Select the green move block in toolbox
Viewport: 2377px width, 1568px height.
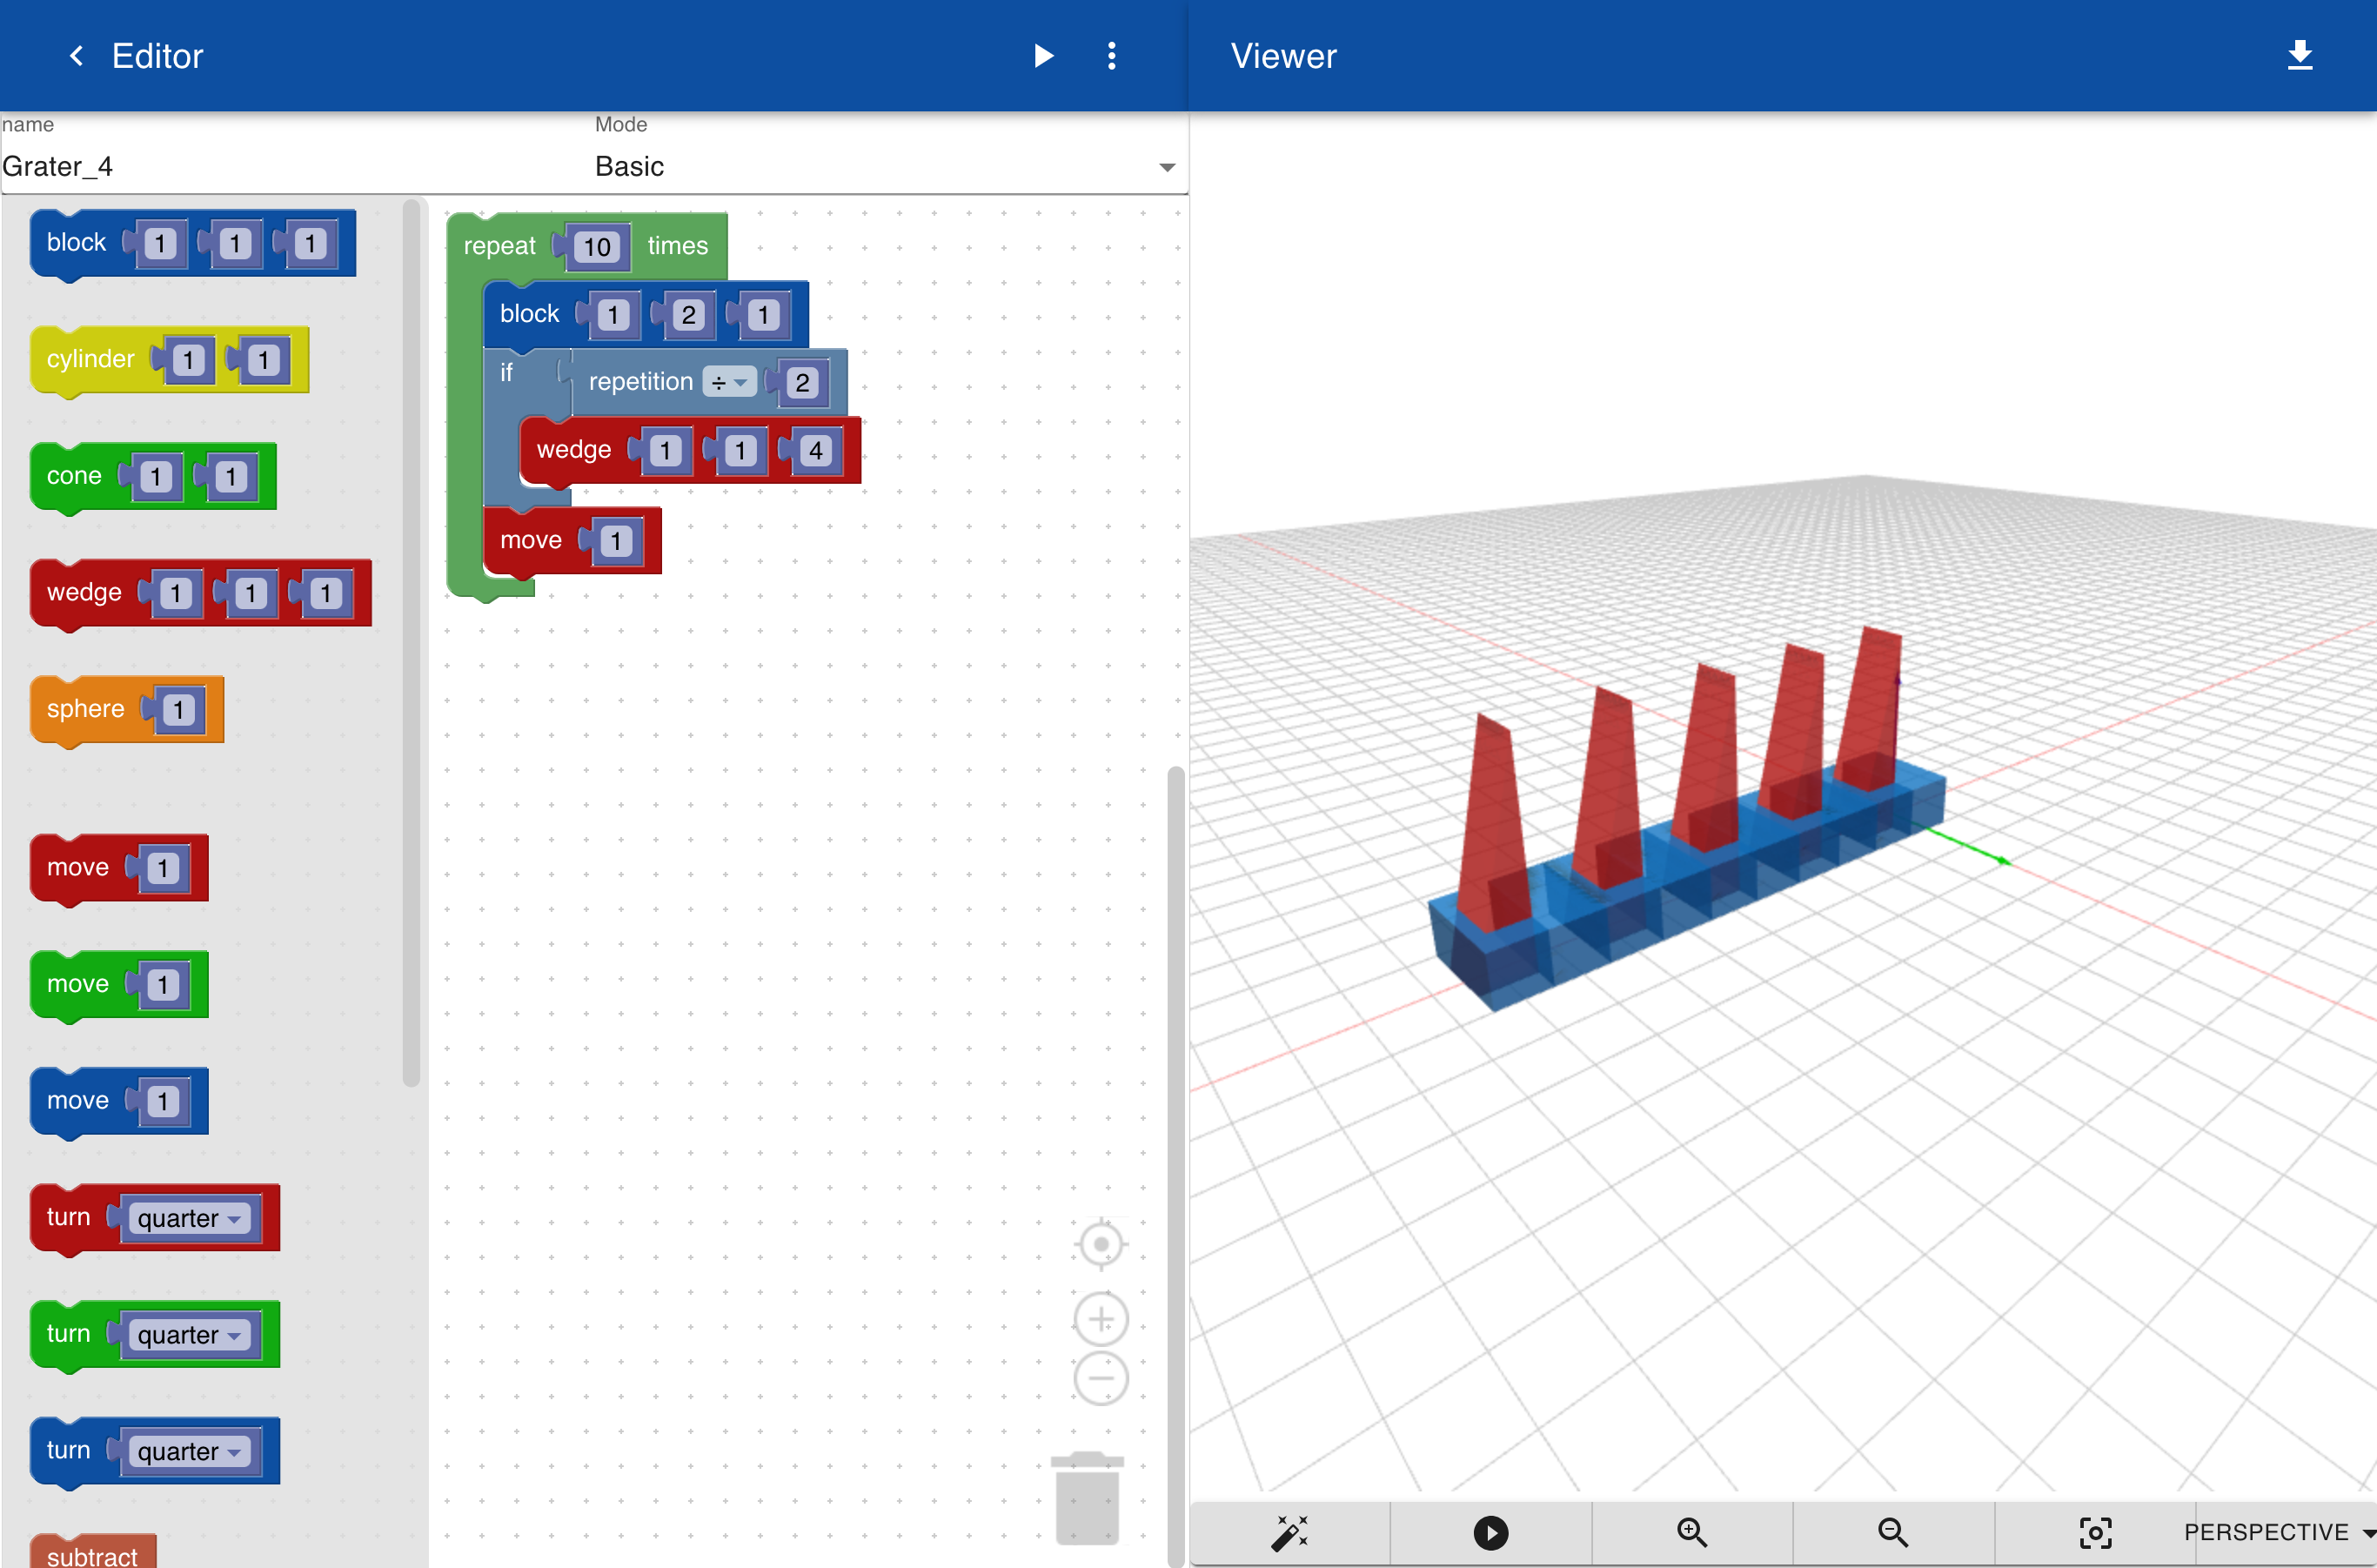pos(77,984)
